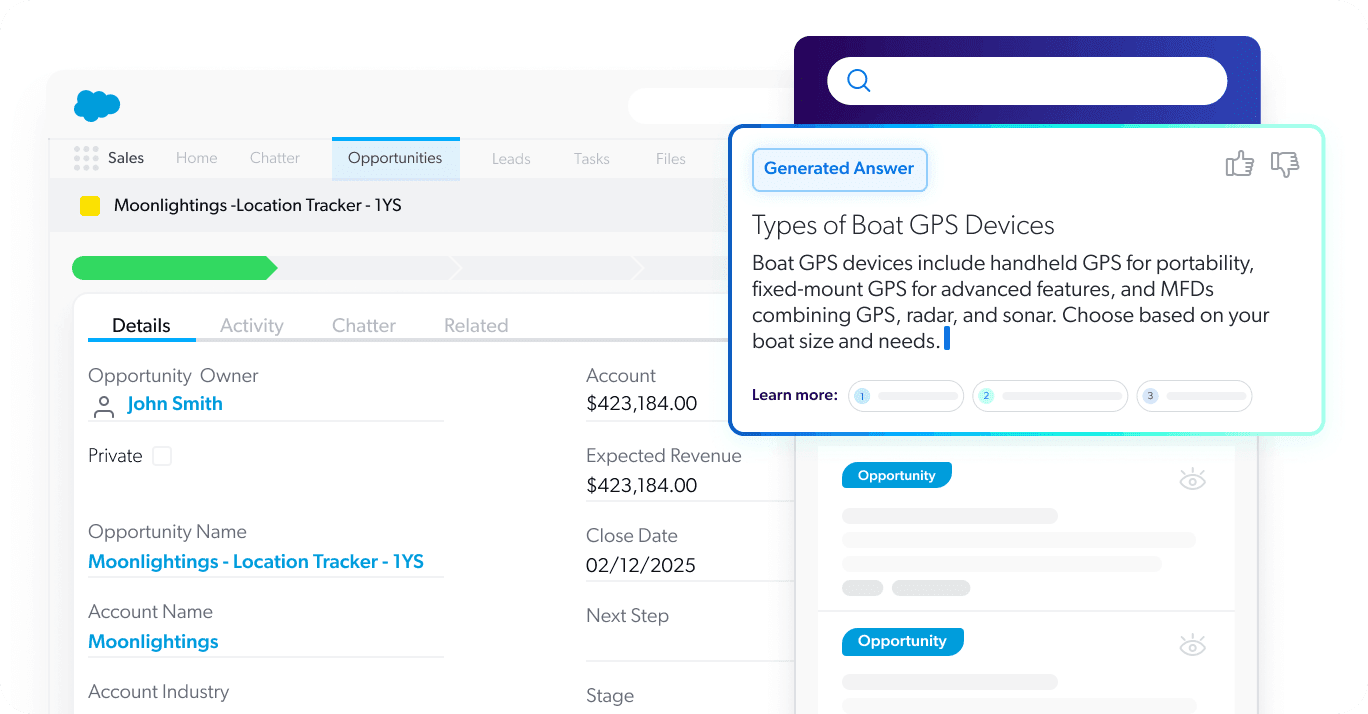Give thumbs down to generated answer

1285,165
